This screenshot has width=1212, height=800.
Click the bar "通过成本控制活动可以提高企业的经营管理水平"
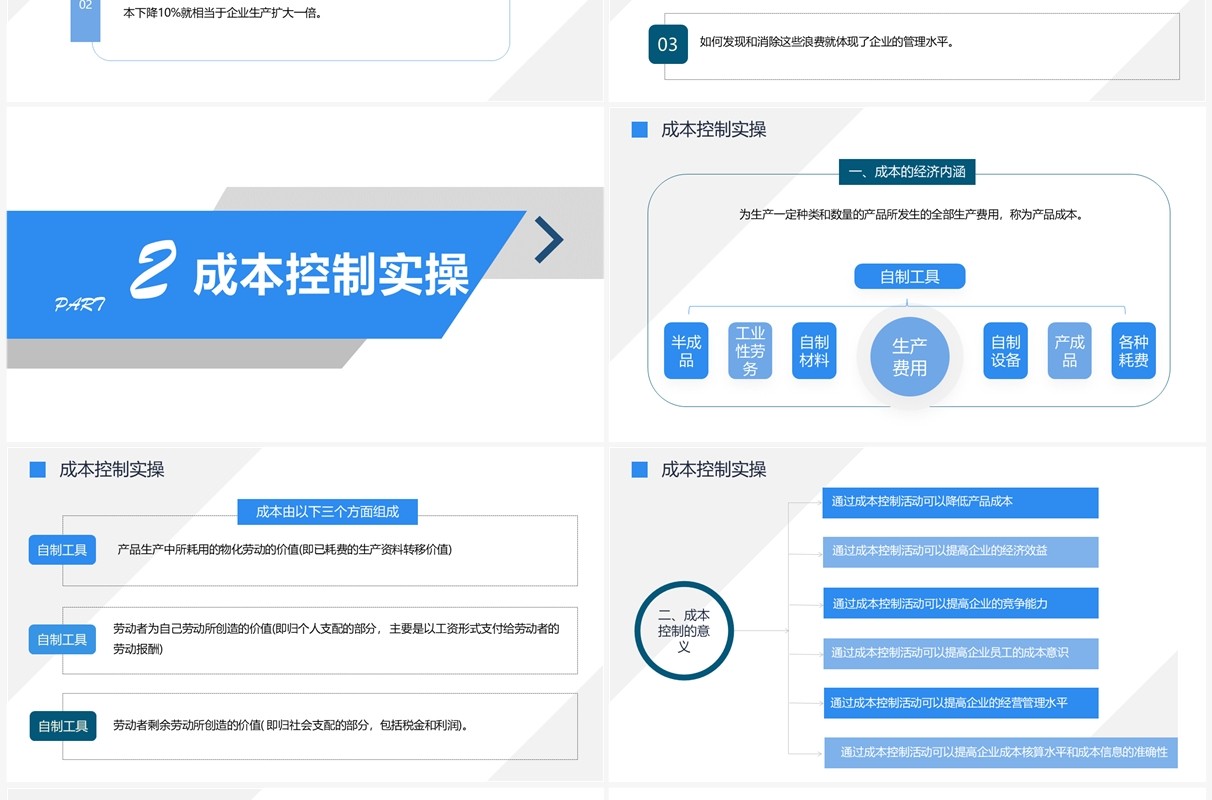[961, 703]
